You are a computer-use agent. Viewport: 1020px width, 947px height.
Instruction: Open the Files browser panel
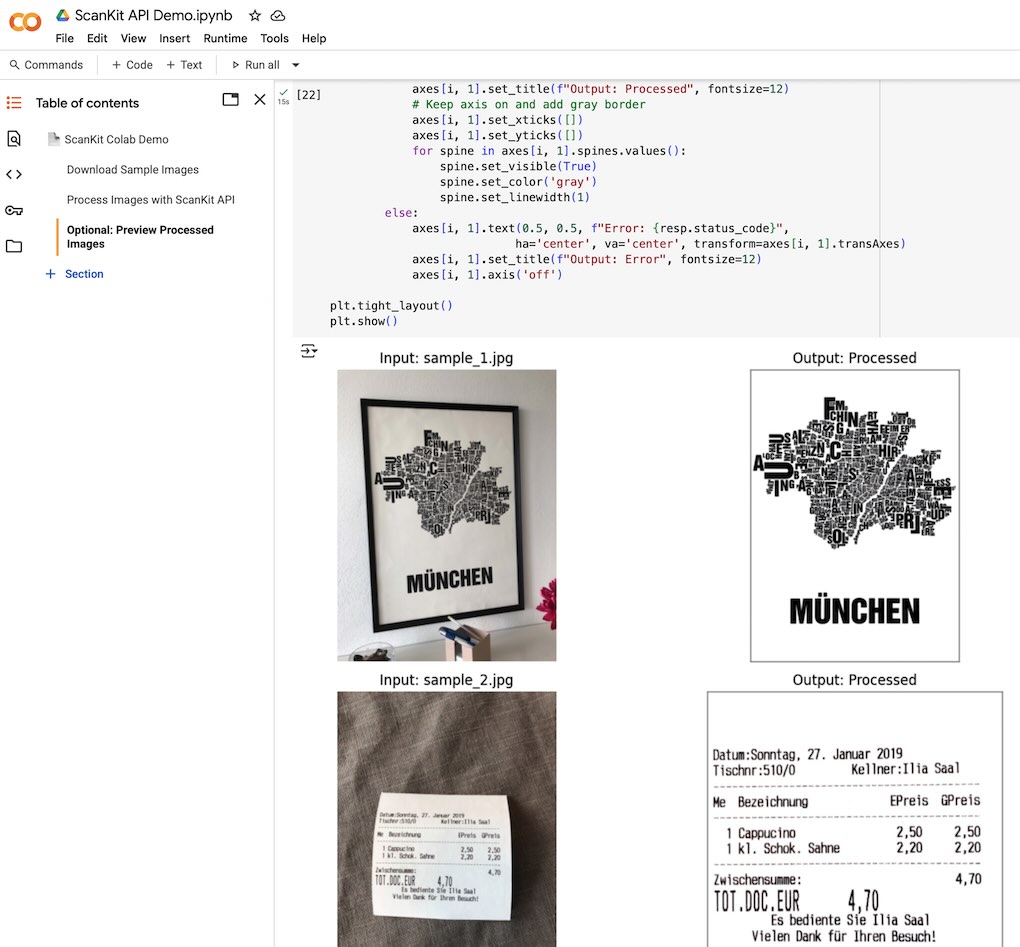pyautogui.click(x=14, y=246)
